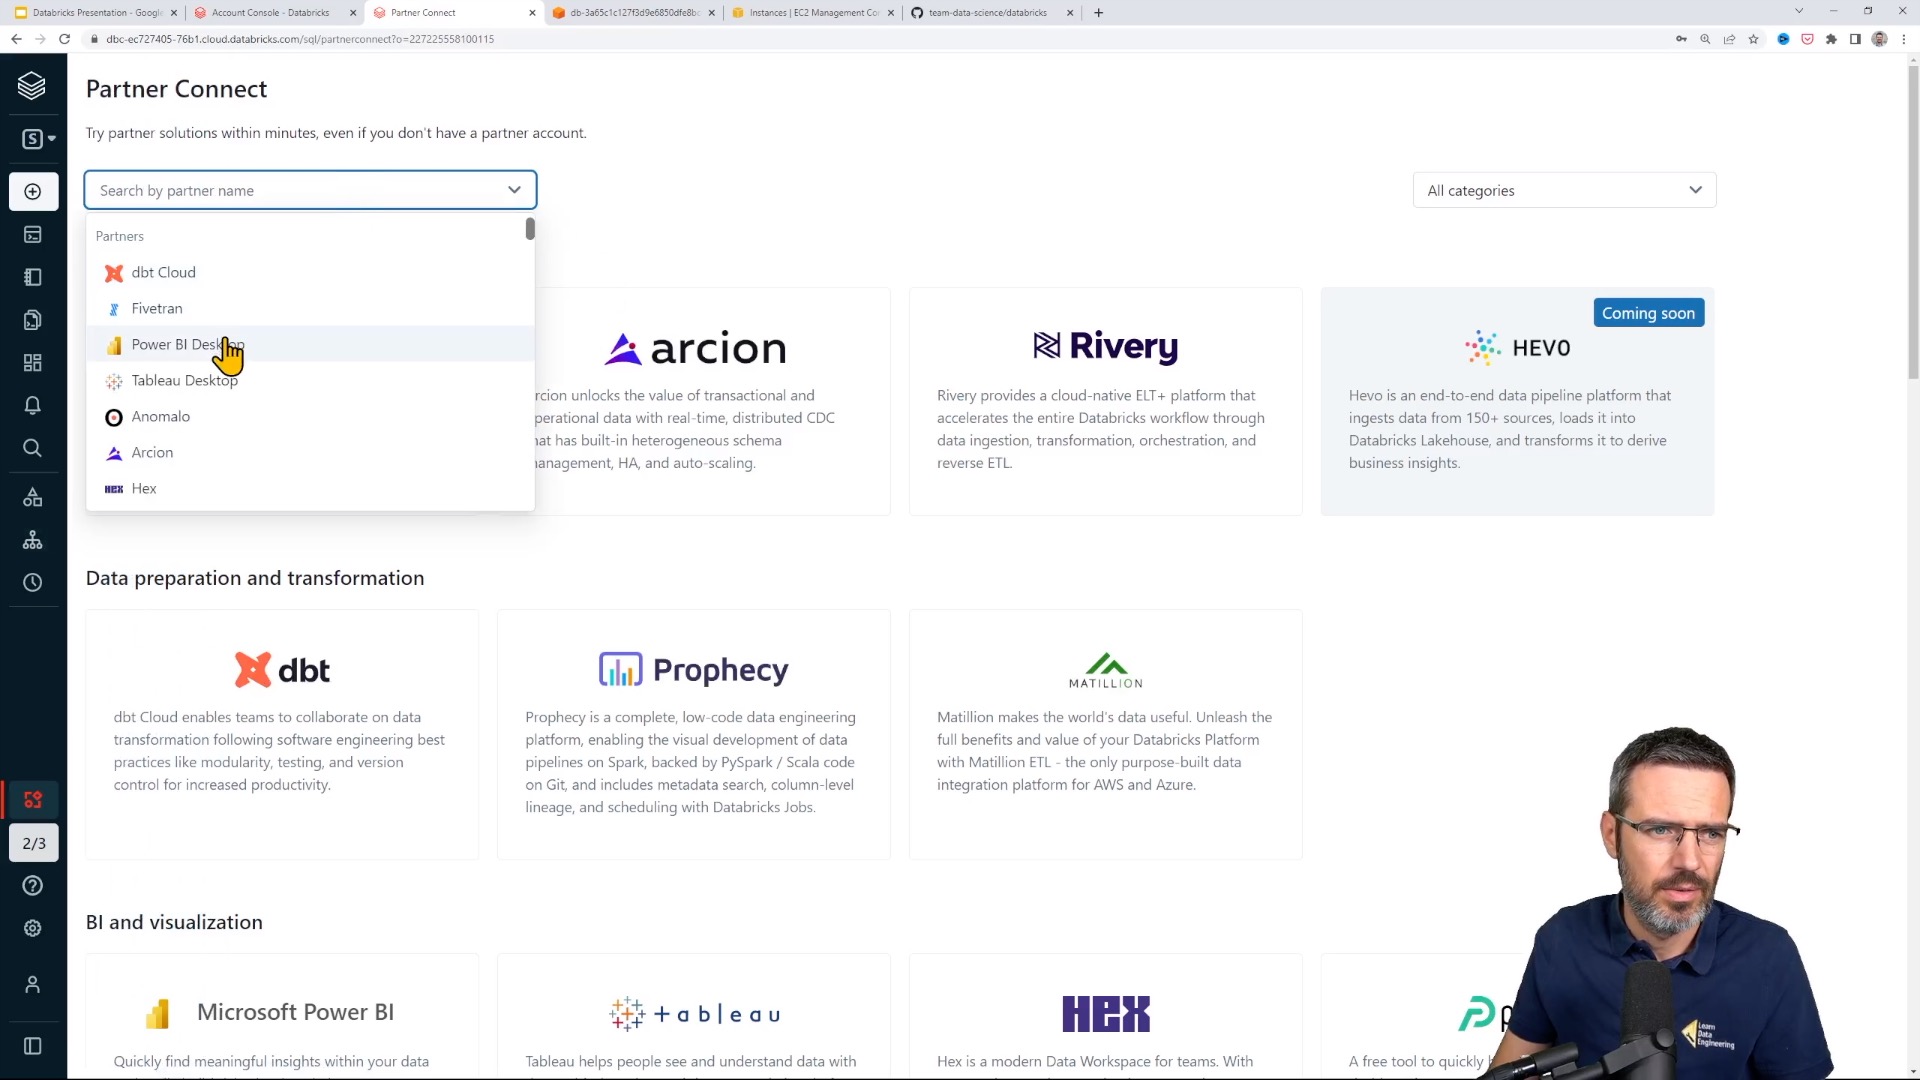
Task: Click the blue circular extension icon
Action: (1783, 39)
